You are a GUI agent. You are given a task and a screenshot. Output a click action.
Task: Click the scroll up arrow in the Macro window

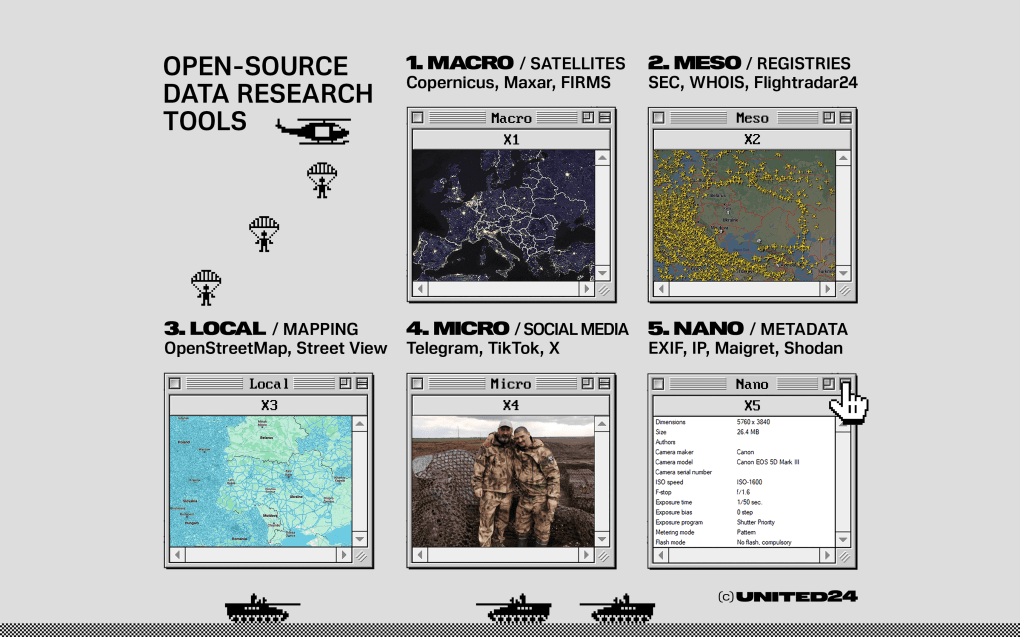coord(603,158)
